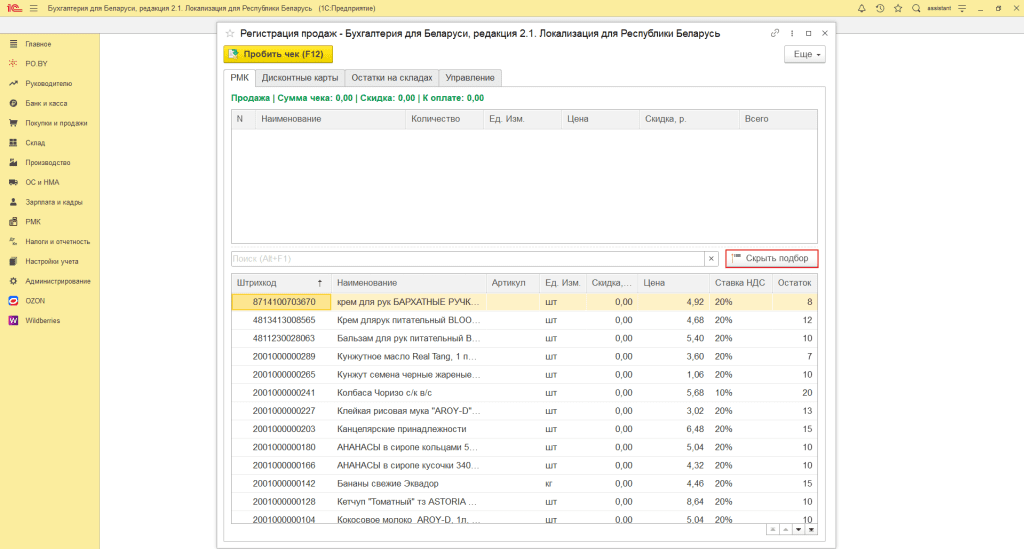Click the price 8,64 cell

click(673, 502)
